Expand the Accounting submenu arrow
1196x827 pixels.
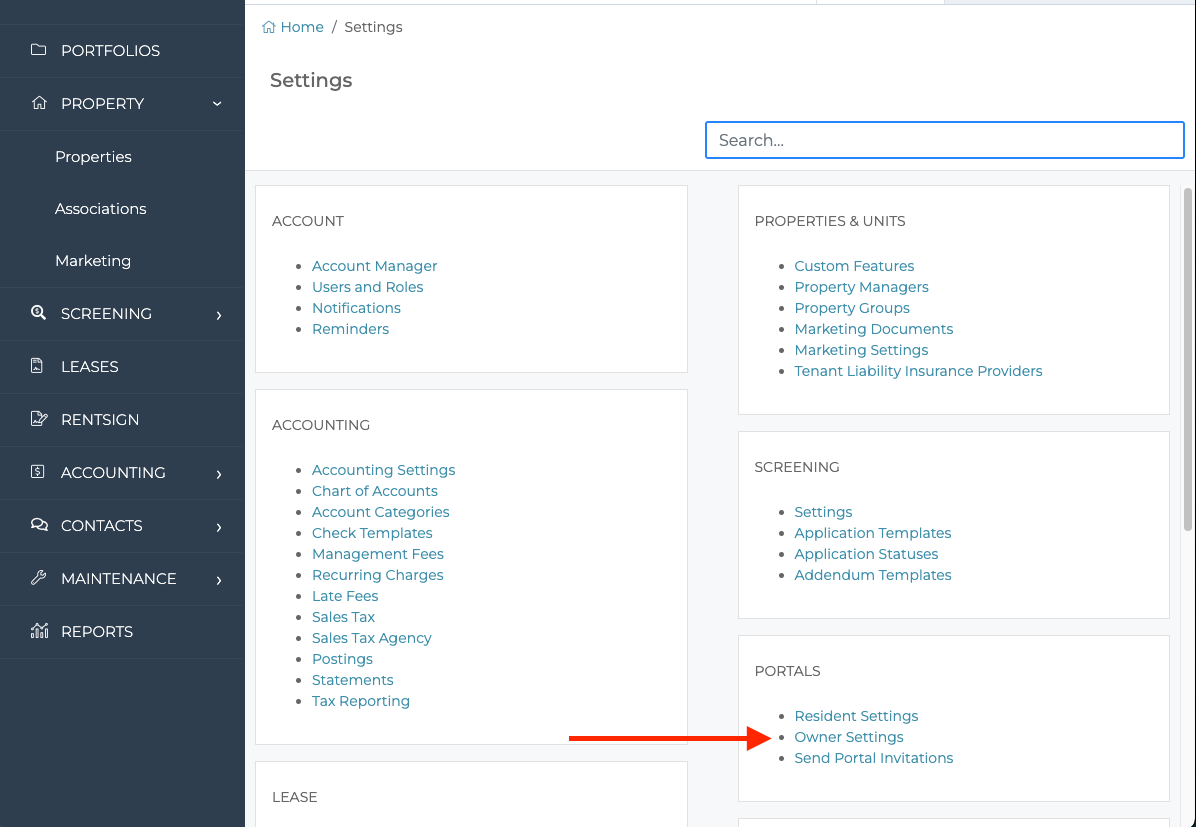(219, 474)
